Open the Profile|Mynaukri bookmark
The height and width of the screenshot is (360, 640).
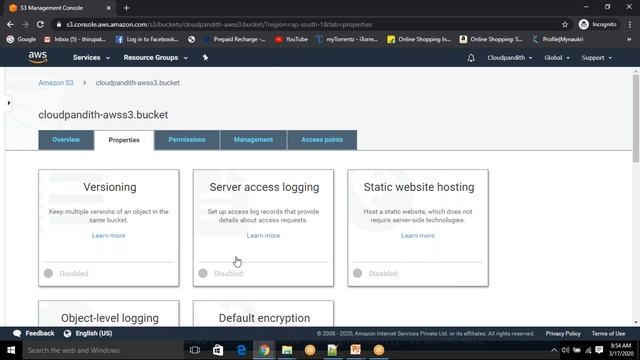[x=558, y=39]
